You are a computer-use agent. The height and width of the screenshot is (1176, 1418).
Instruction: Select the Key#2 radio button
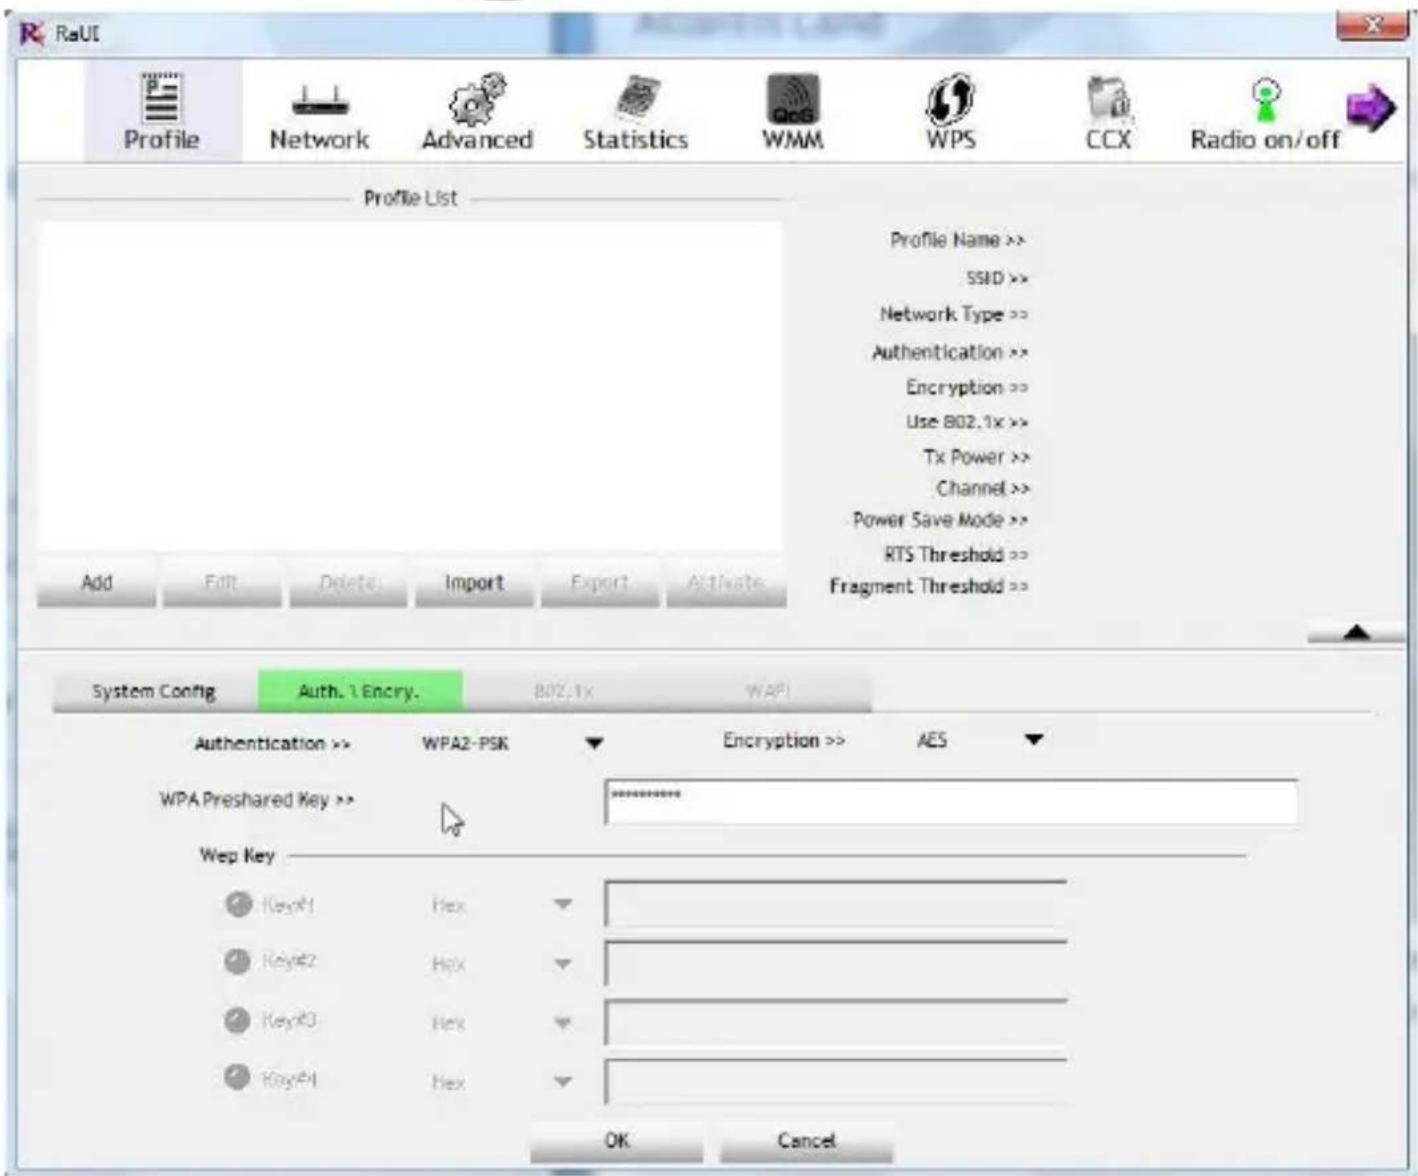click(x=237, y=961)
